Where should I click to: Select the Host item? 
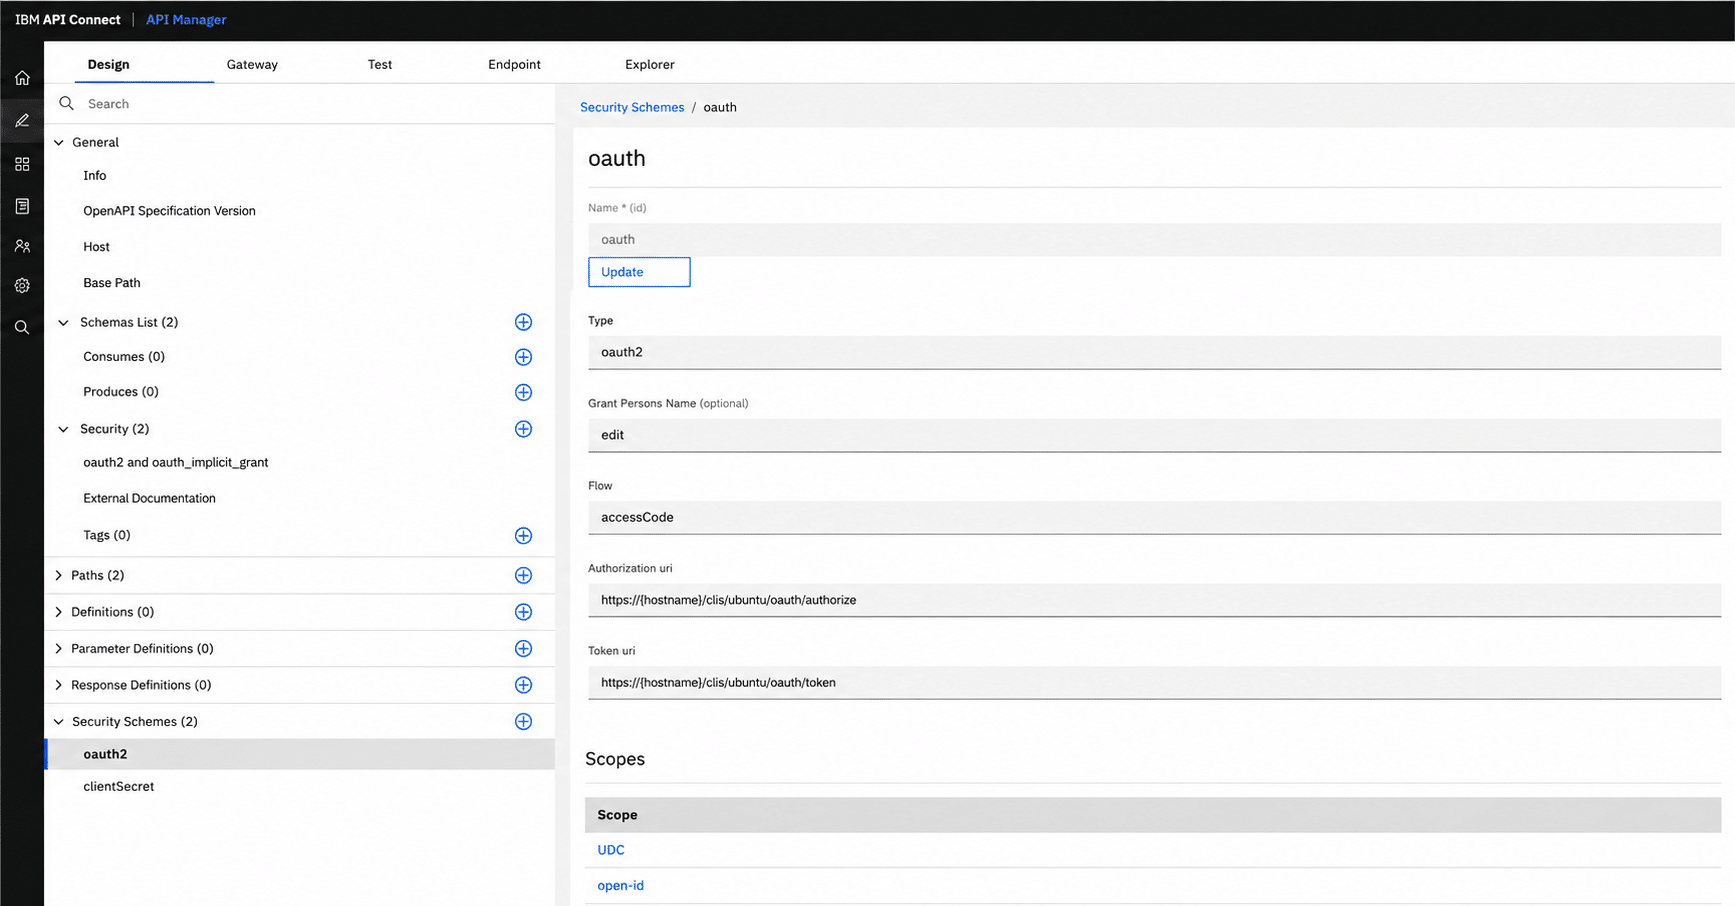coord(97,247)
